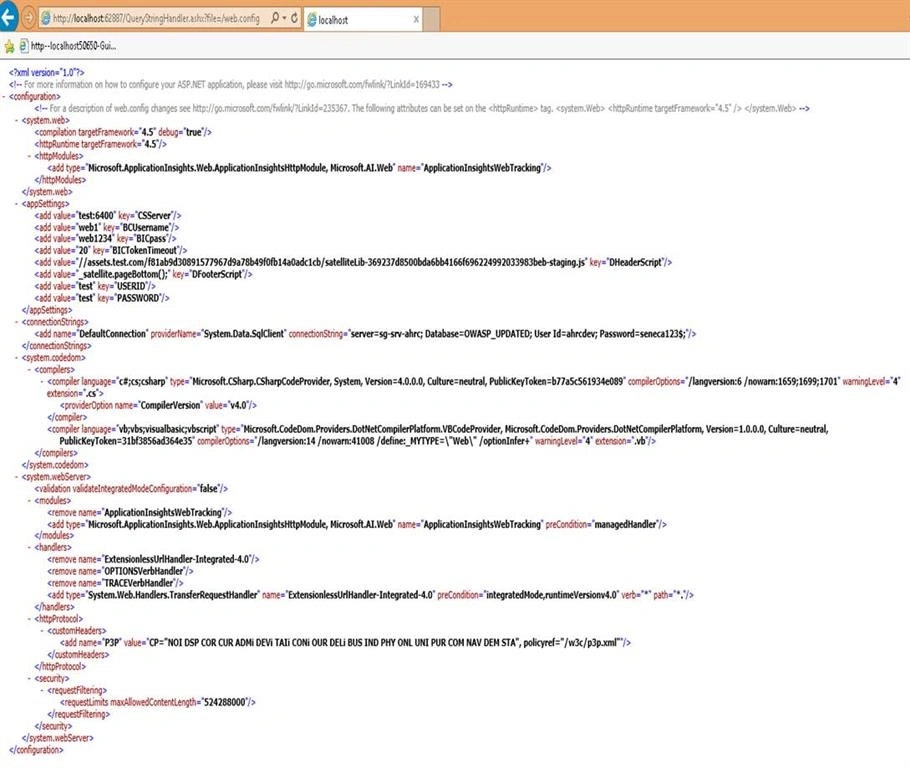Click the DHeaderScript key line
The width and height of the screenshot is (910, 768).
click(353, 262)
